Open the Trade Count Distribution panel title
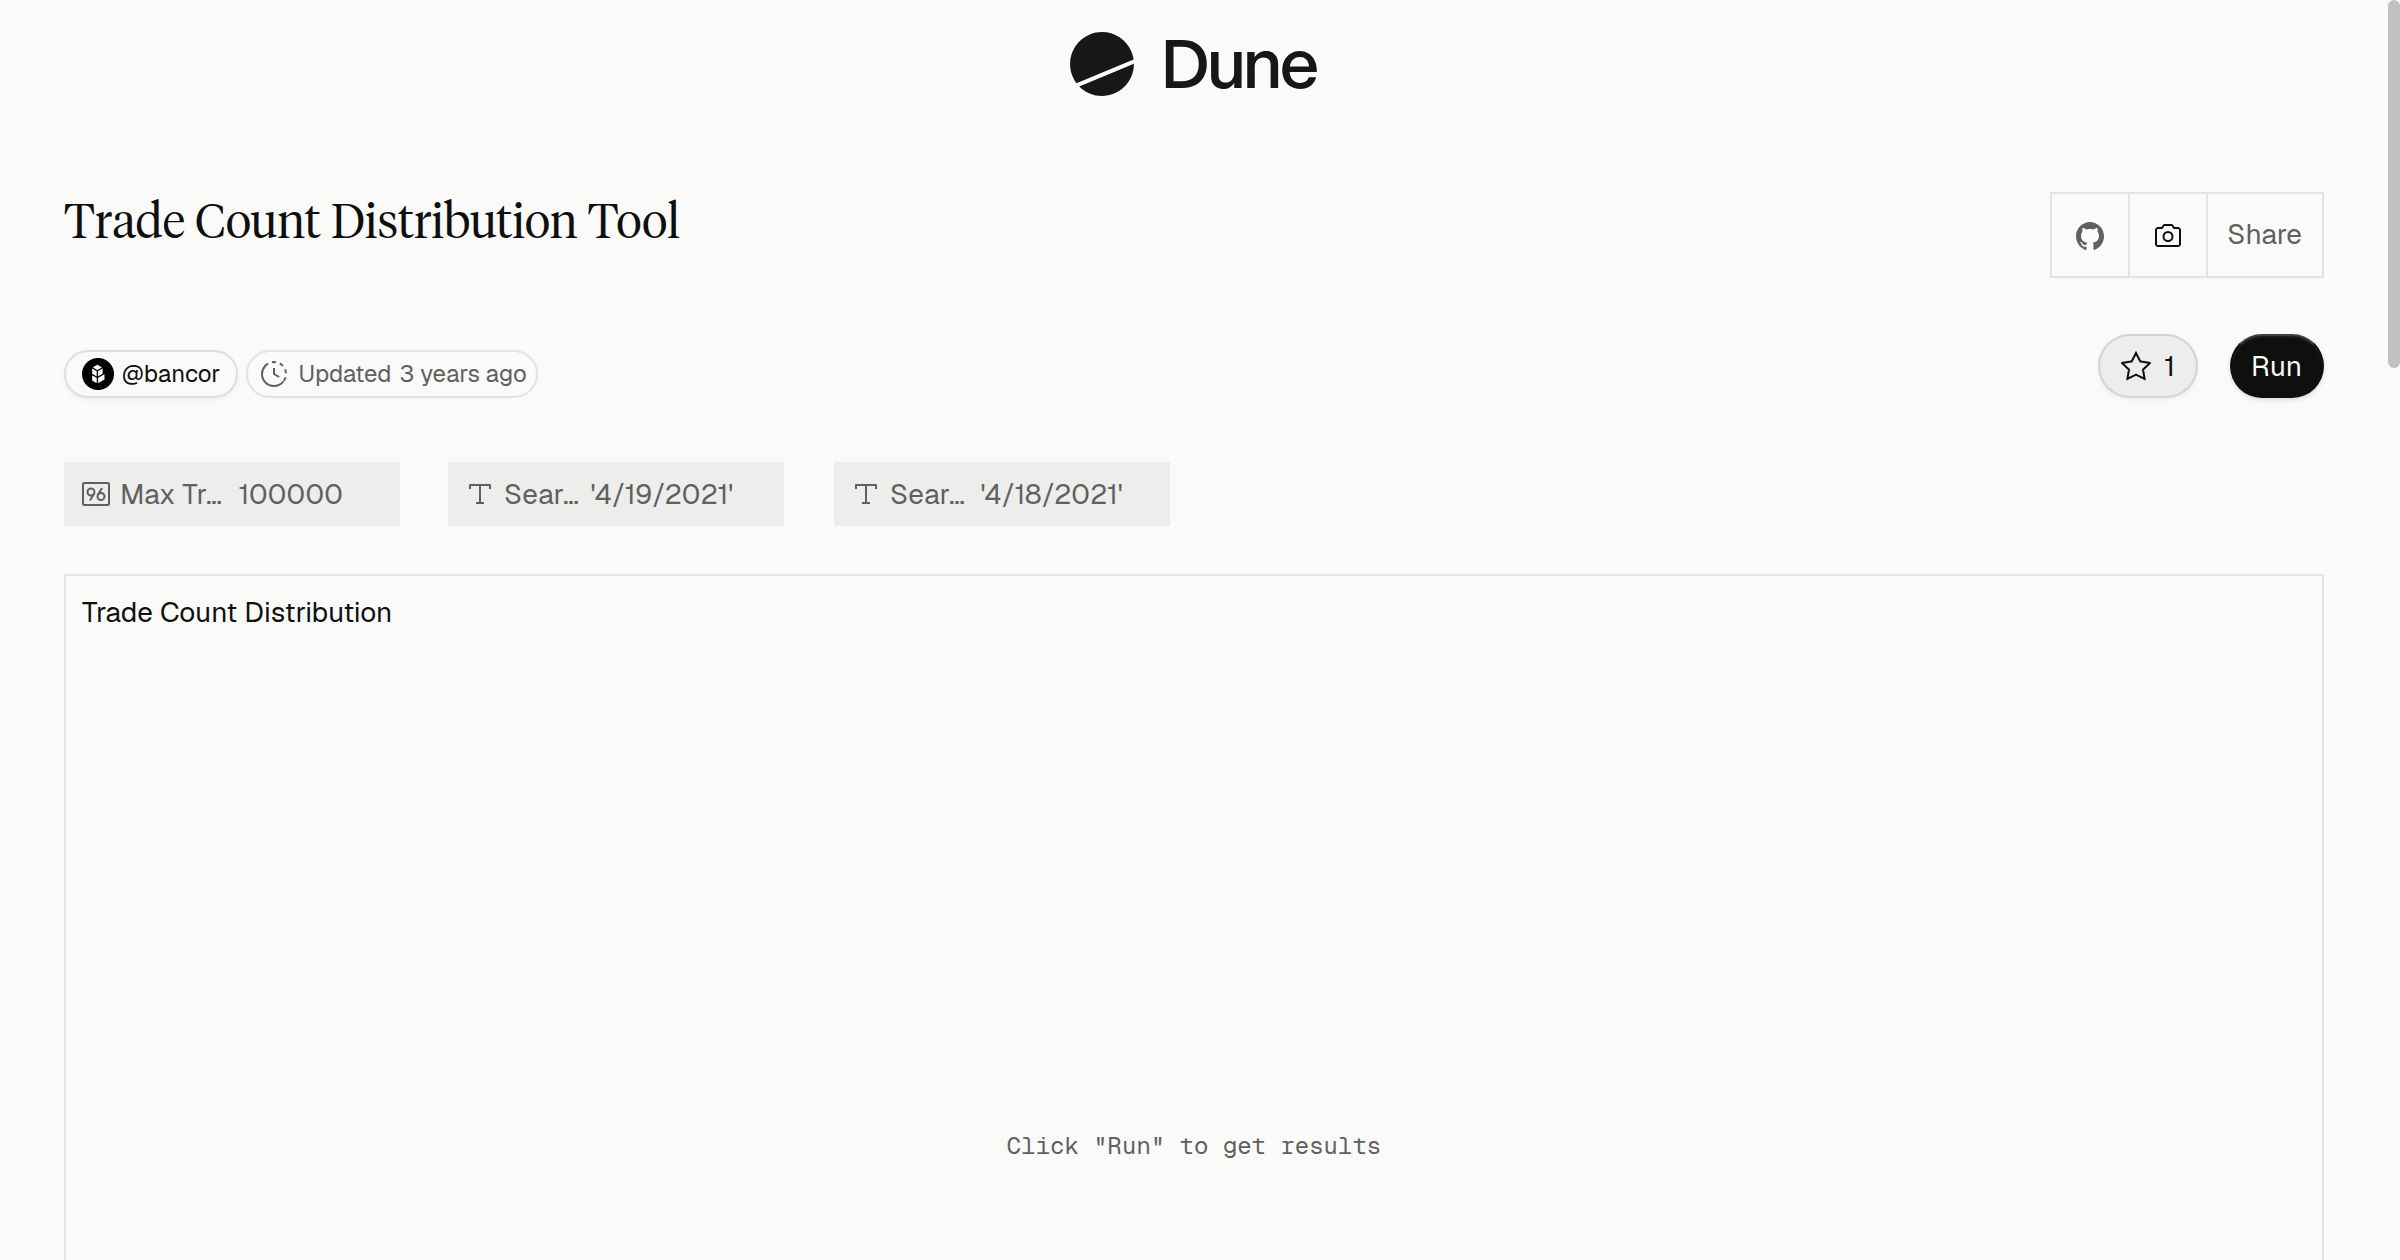 236,613
